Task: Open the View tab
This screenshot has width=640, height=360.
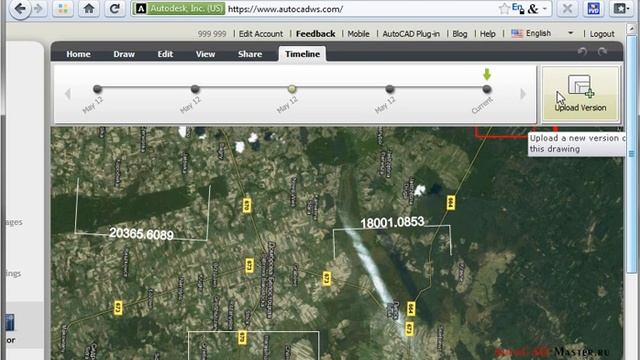Action: click(x=205, y=54)
